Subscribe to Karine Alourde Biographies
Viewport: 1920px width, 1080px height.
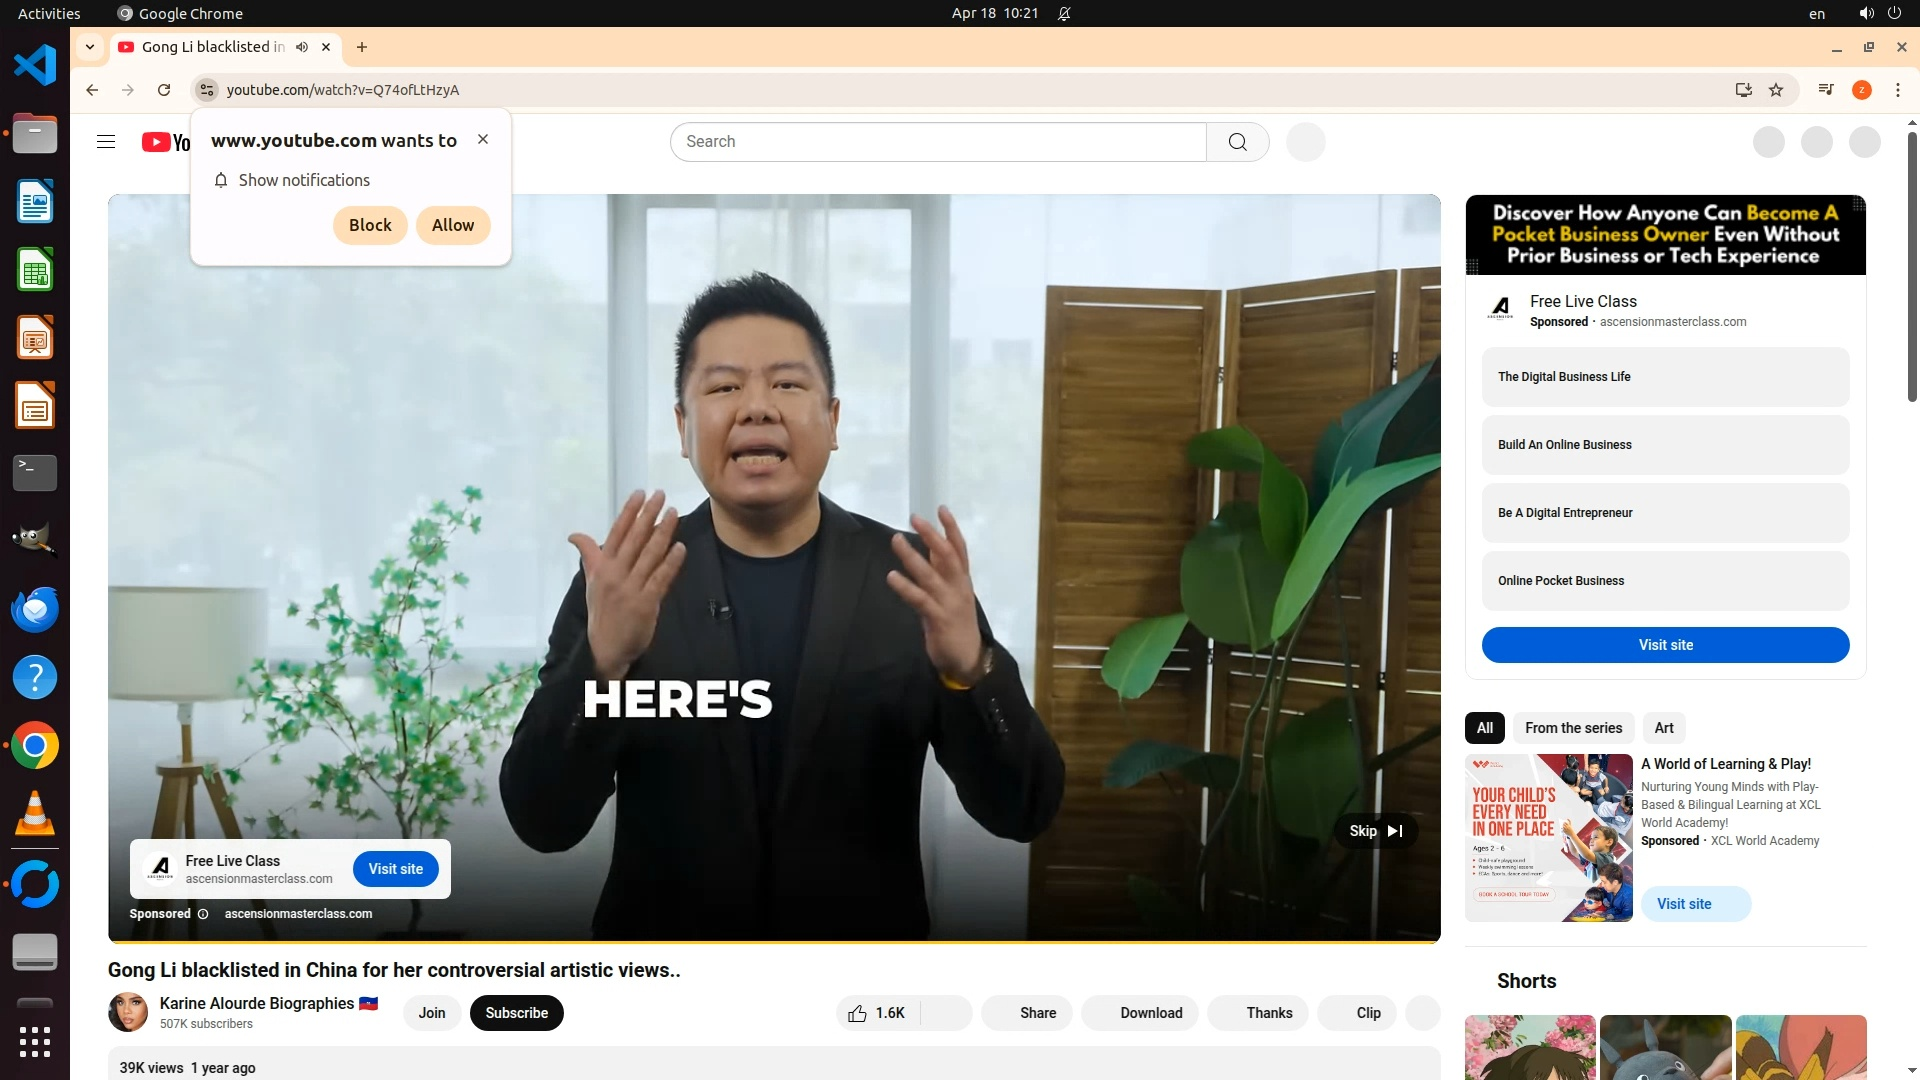[x=516, y=1013]
